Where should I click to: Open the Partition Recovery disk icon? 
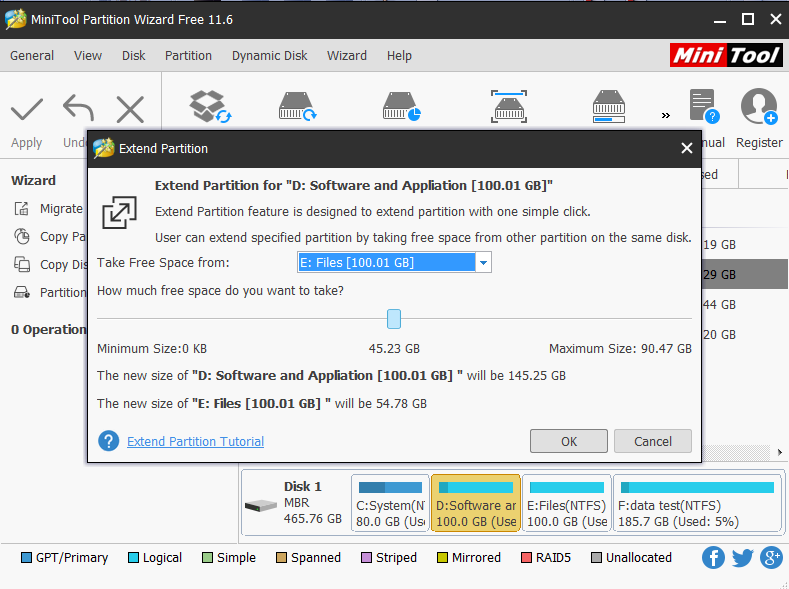point(297,106)
